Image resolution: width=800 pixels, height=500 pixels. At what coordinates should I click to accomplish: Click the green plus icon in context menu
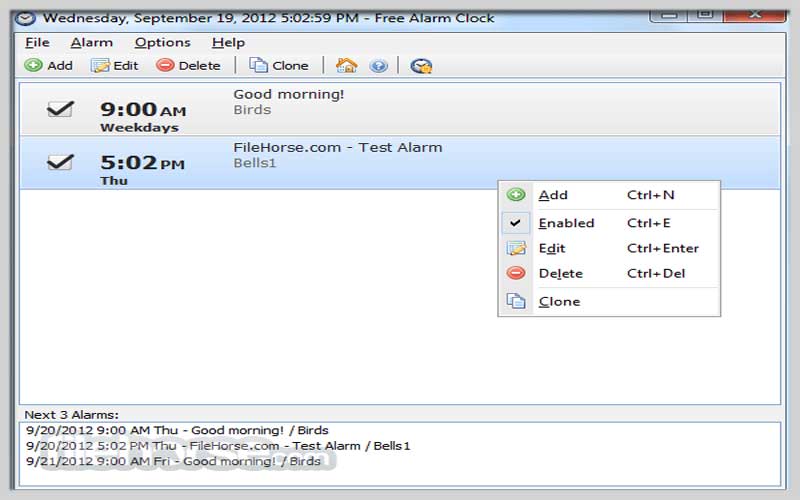[516, 194]
